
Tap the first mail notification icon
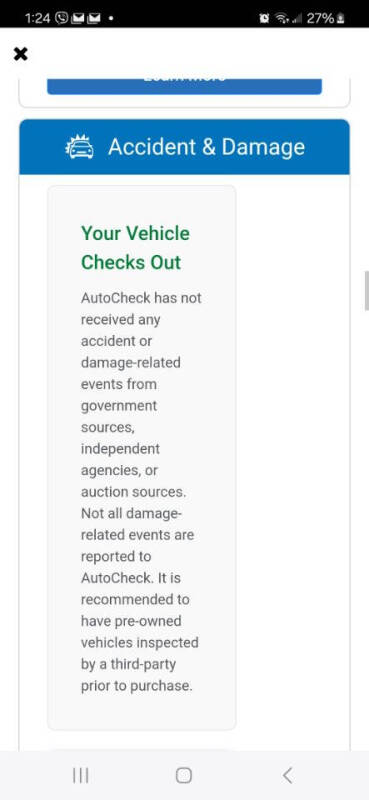pyautogui.click(x=78, y=19)
